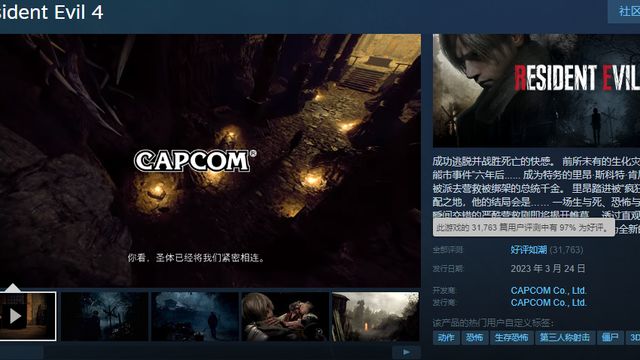Open the developer CAPCOM Co., Ltd. link
640x360 pixels.
click(x=548, y=291)
